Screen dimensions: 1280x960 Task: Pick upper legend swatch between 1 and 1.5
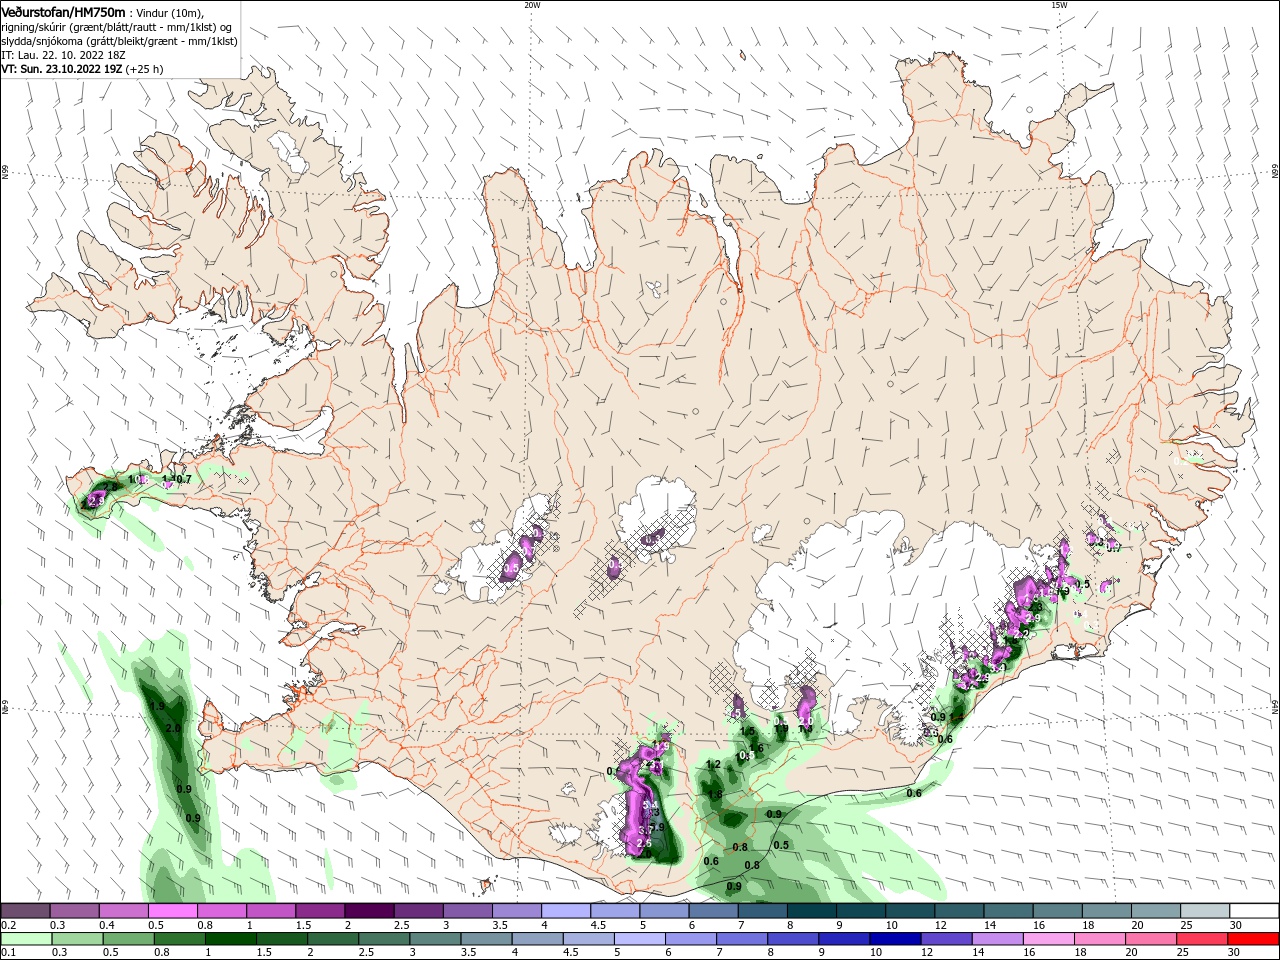click(x=271, y=911)
